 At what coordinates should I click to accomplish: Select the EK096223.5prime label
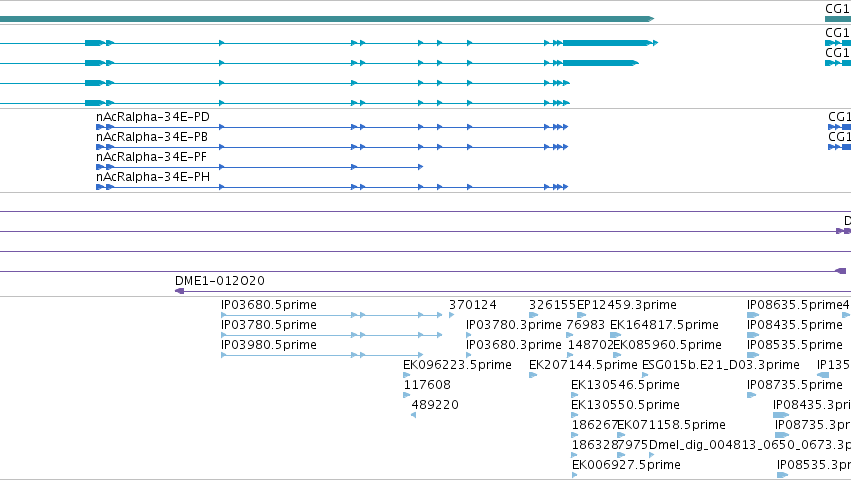click(457, 365)
